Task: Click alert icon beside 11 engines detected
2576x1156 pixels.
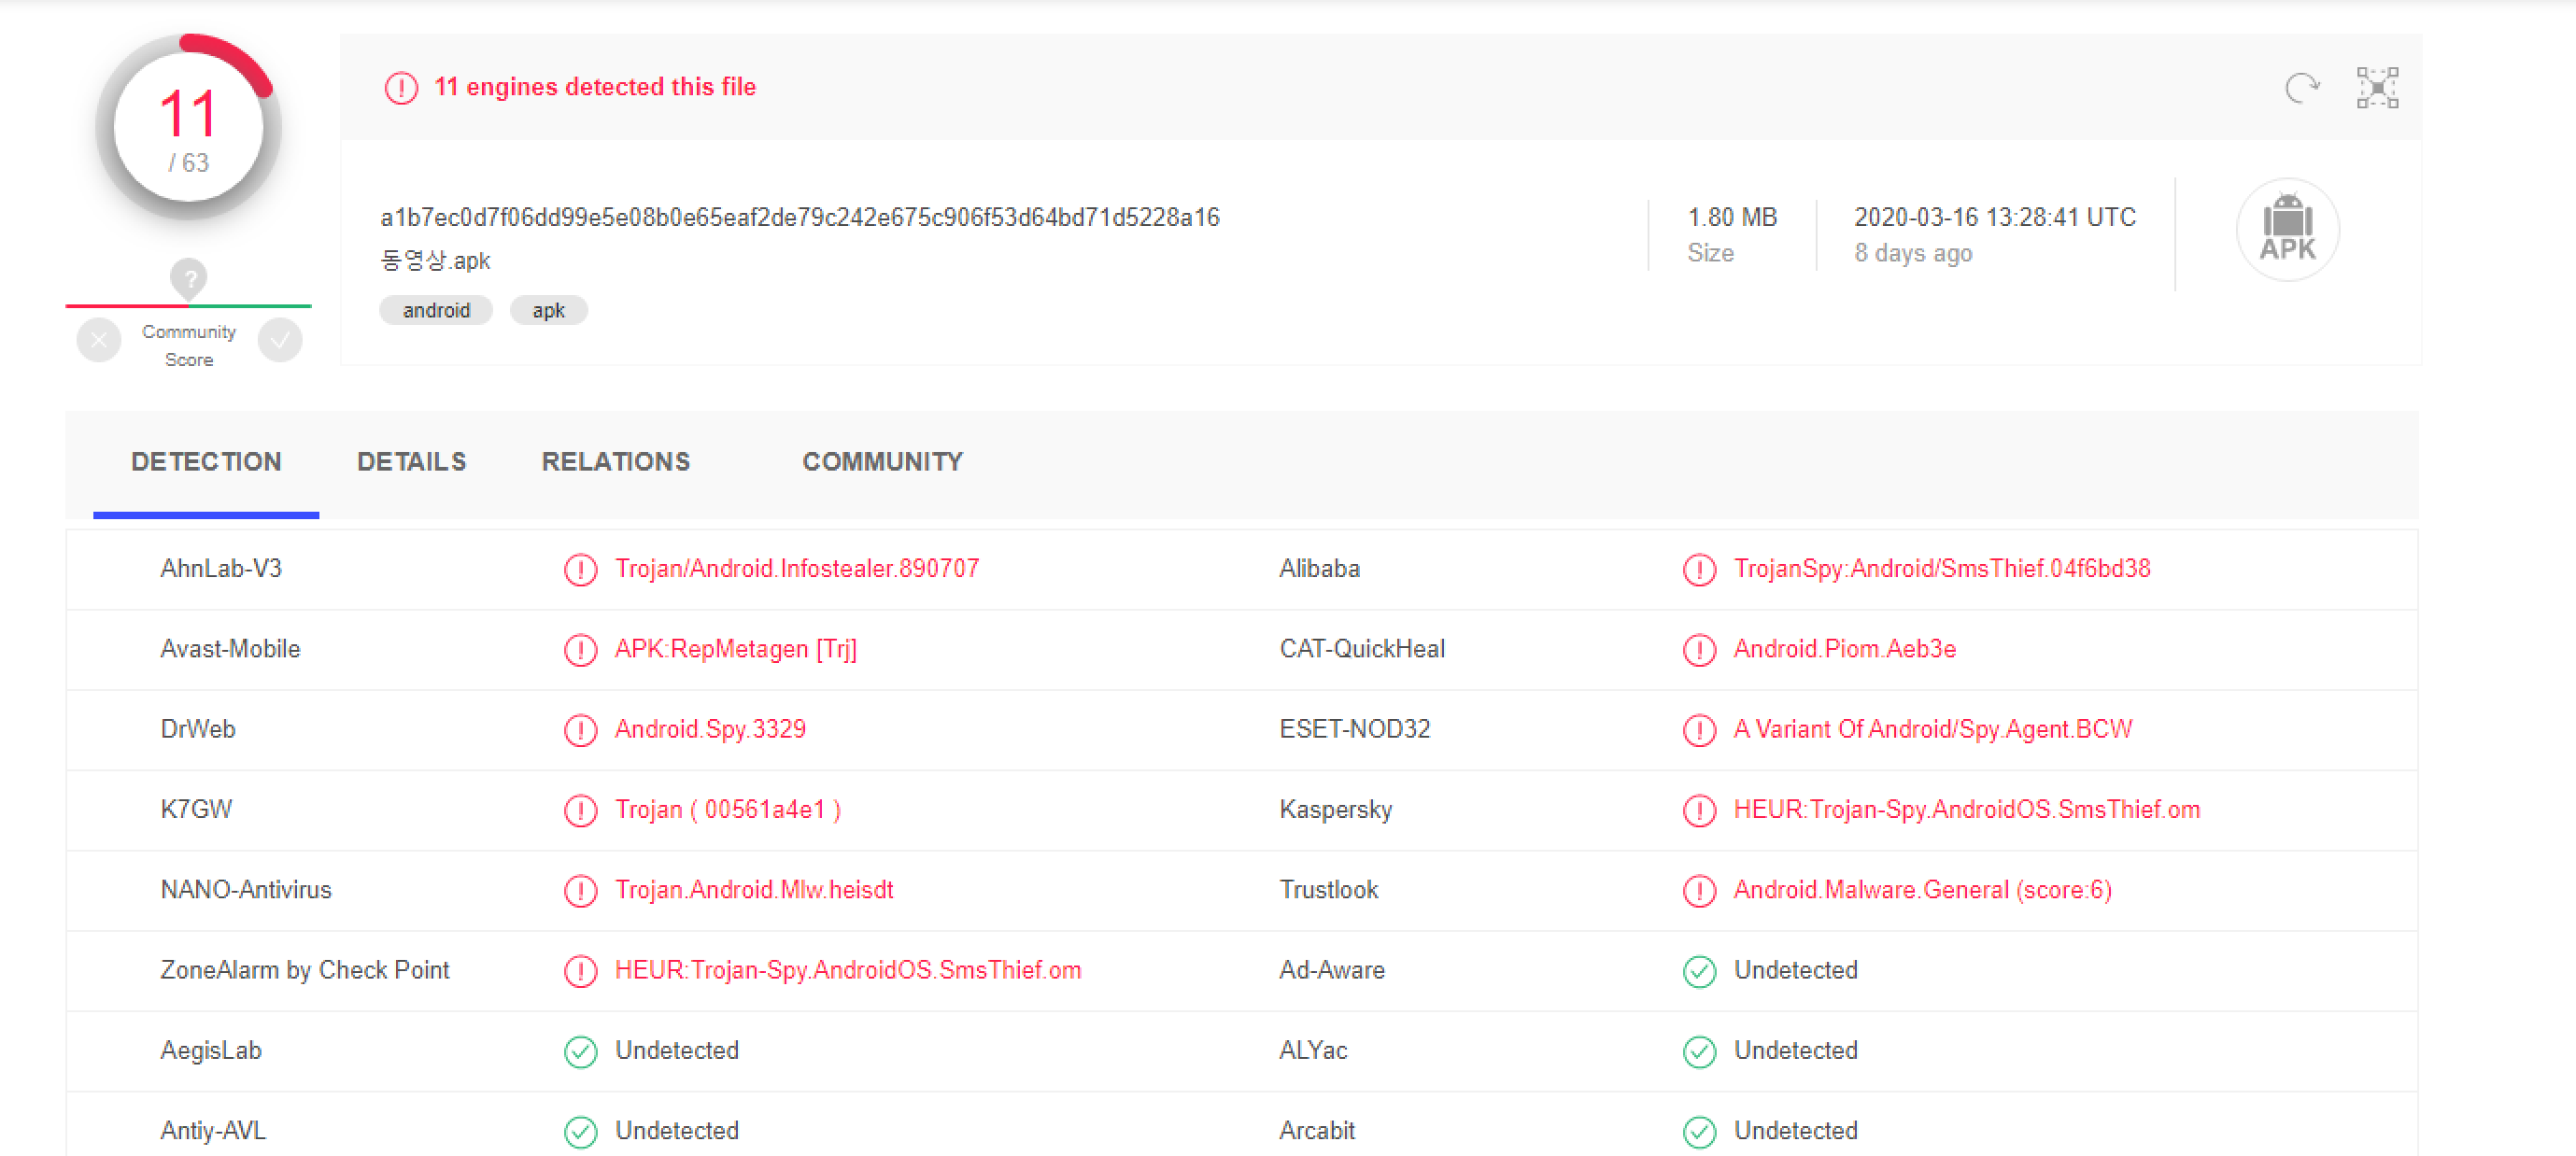Action: pyautogui.click(x=401, y=88)
